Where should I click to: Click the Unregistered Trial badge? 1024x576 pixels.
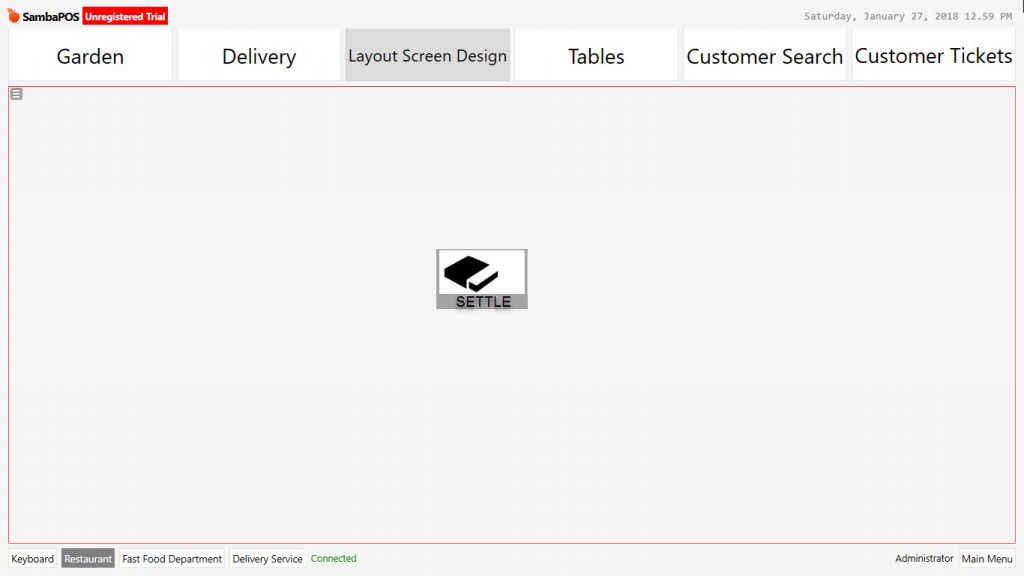click(x=125, y=16)
